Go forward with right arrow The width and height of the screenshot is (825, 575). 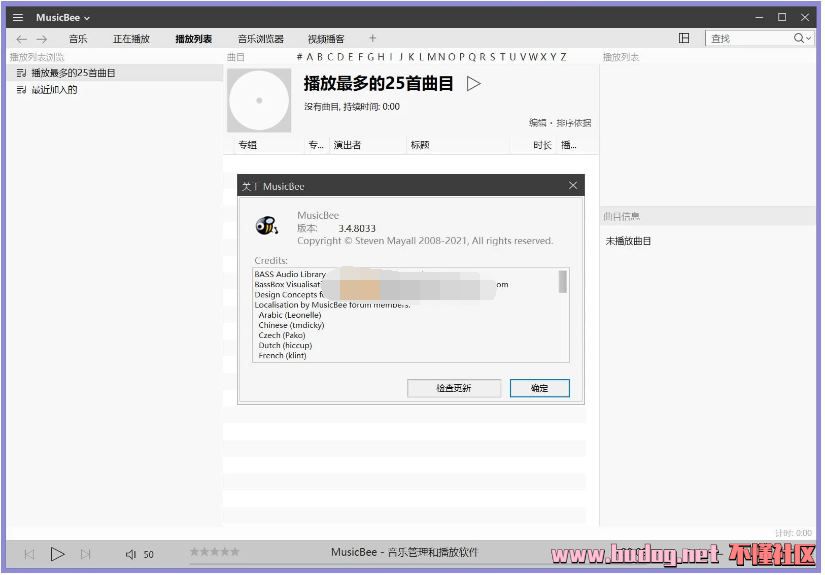coord(42,39)
